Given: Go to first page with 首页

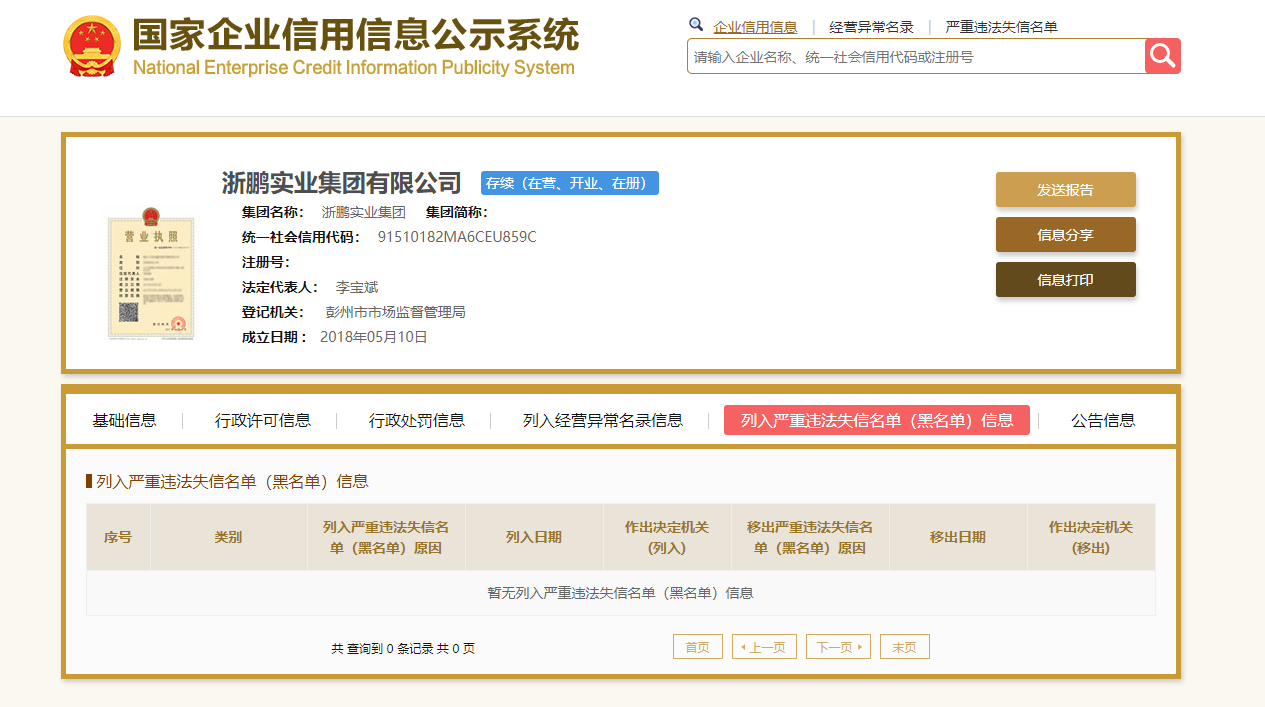Looking at the screenshot, I should click(698, 647).
